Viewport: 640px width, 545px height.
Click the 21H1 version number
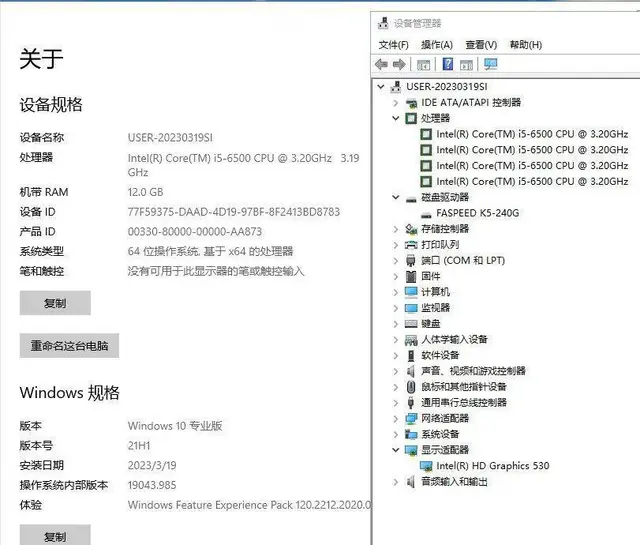point(139,445)
